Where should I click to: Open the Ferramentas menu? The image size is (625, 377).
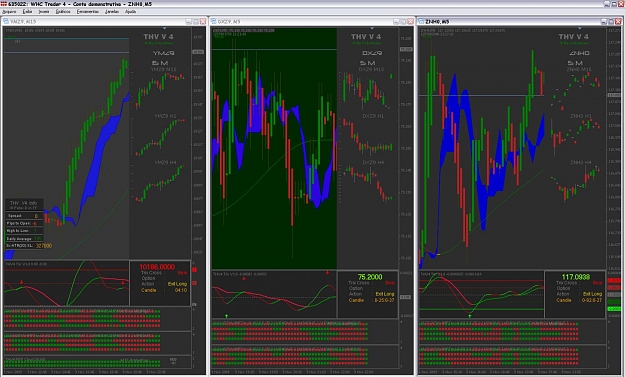tap(88, 12)
